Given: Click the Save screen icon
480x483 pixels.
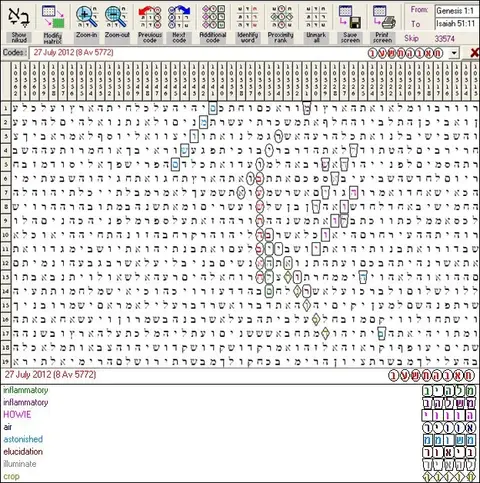Looking at the screenshot, I should [x=350, y=17].
